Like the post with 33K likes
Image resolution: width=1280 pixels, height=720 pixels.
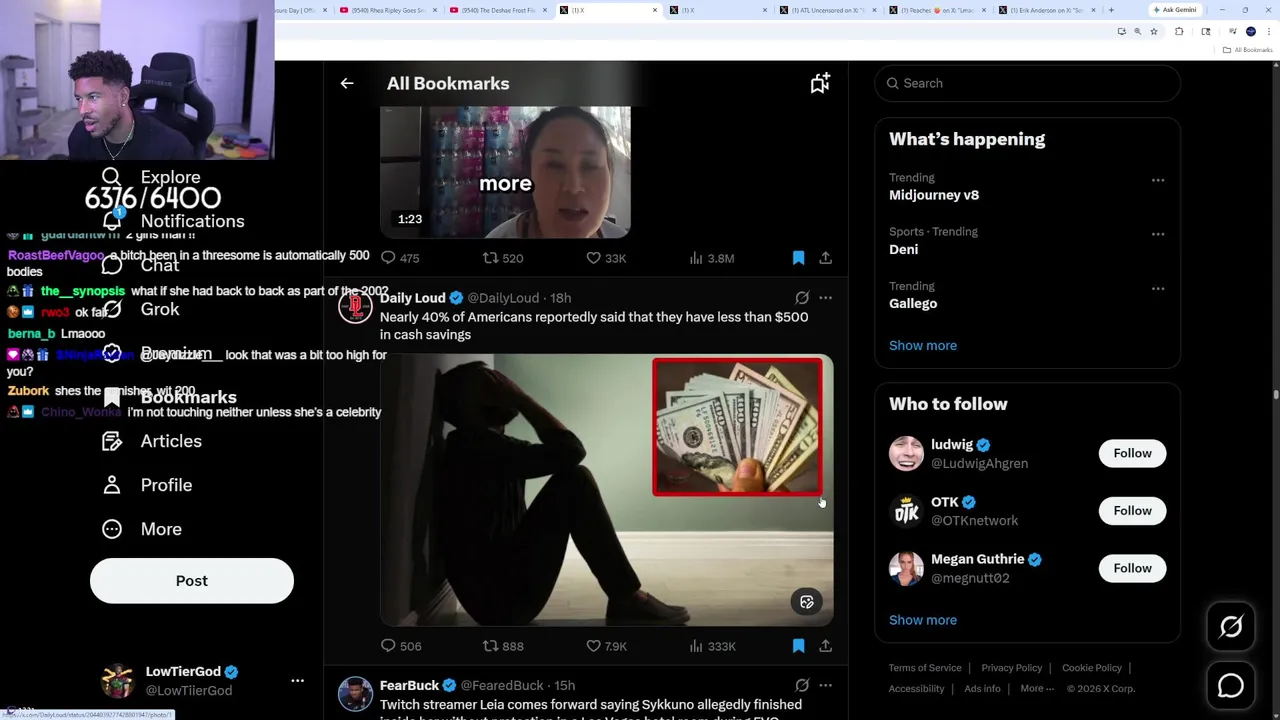[x=606, y=258]
